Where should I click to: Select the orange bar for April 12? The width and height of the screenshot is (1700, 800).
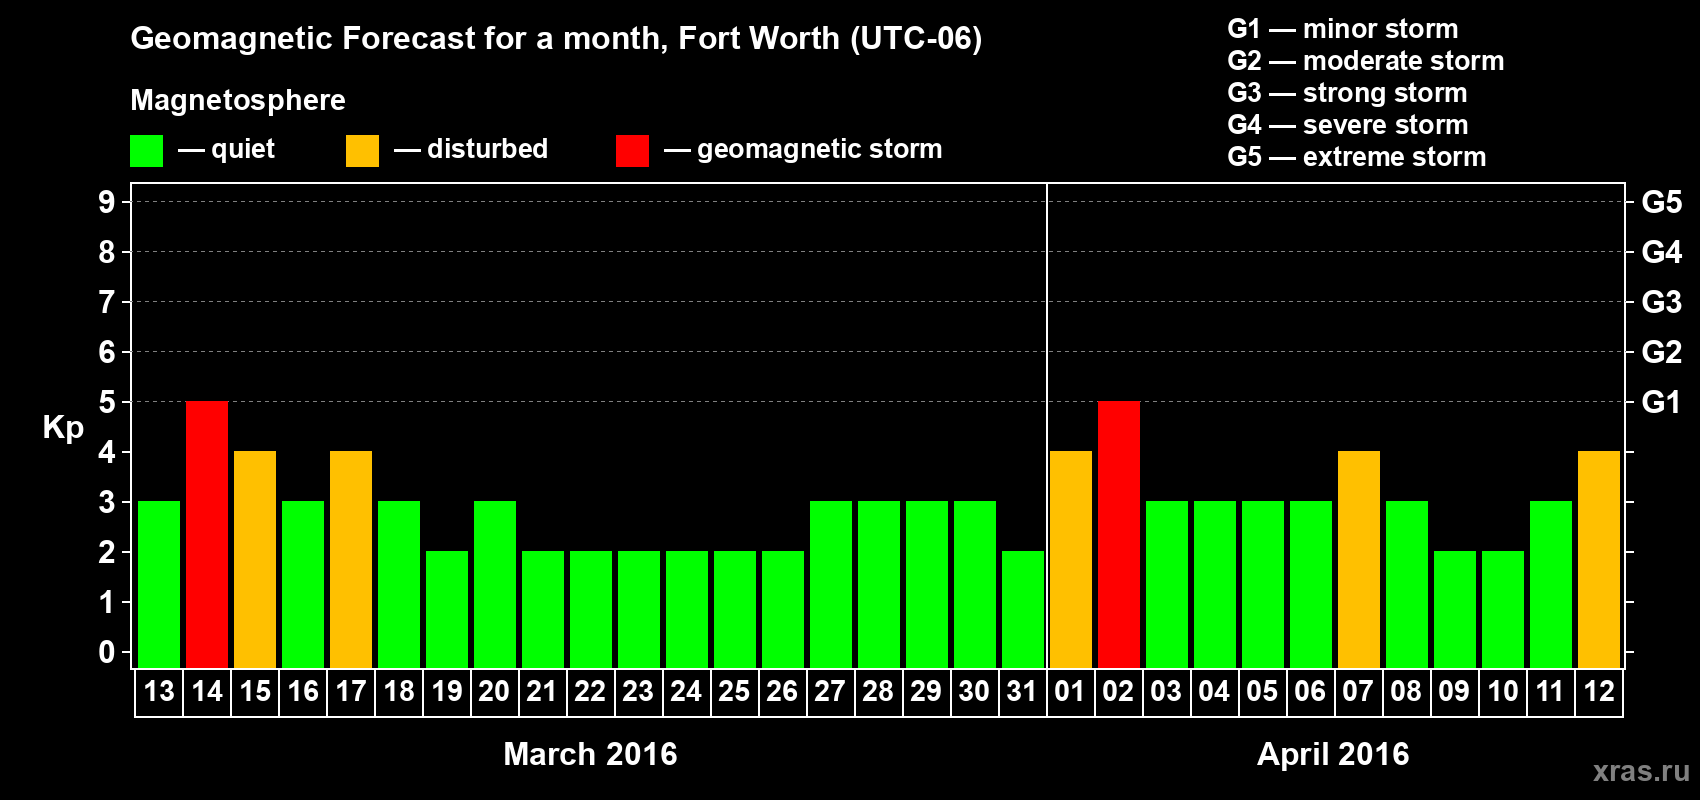(1599, 559)
